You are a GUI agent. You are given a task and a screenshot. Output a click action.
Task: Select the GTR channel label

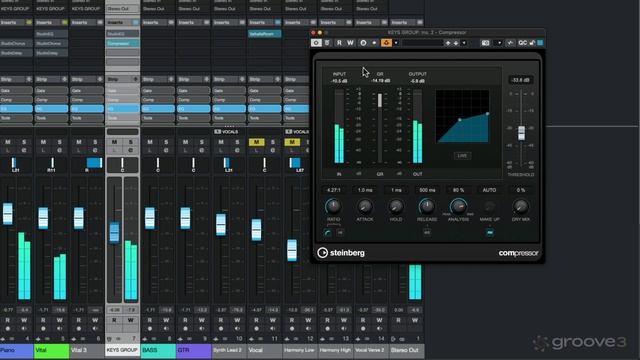coord(193,350)
